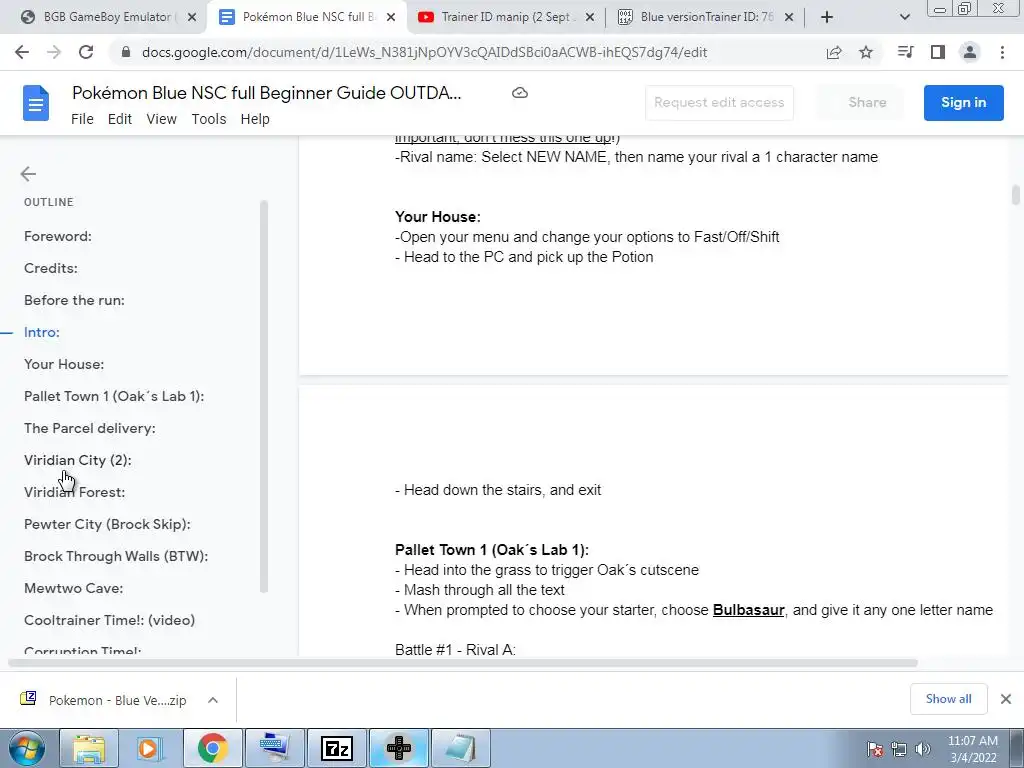The image size is (1024, 768).
Task: Click the cloud document status icon
Action: click(x=520, y=93)
